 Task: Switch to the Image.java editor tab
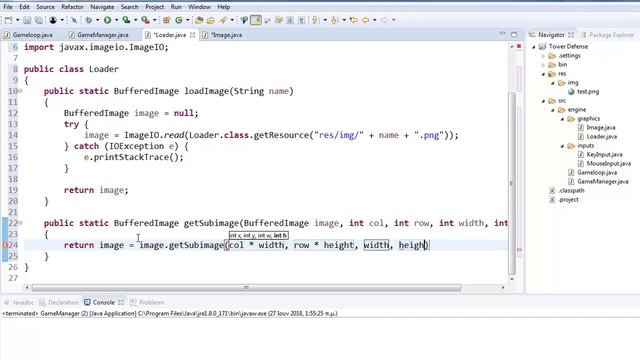pyautogui.click(x=222, y=35)
